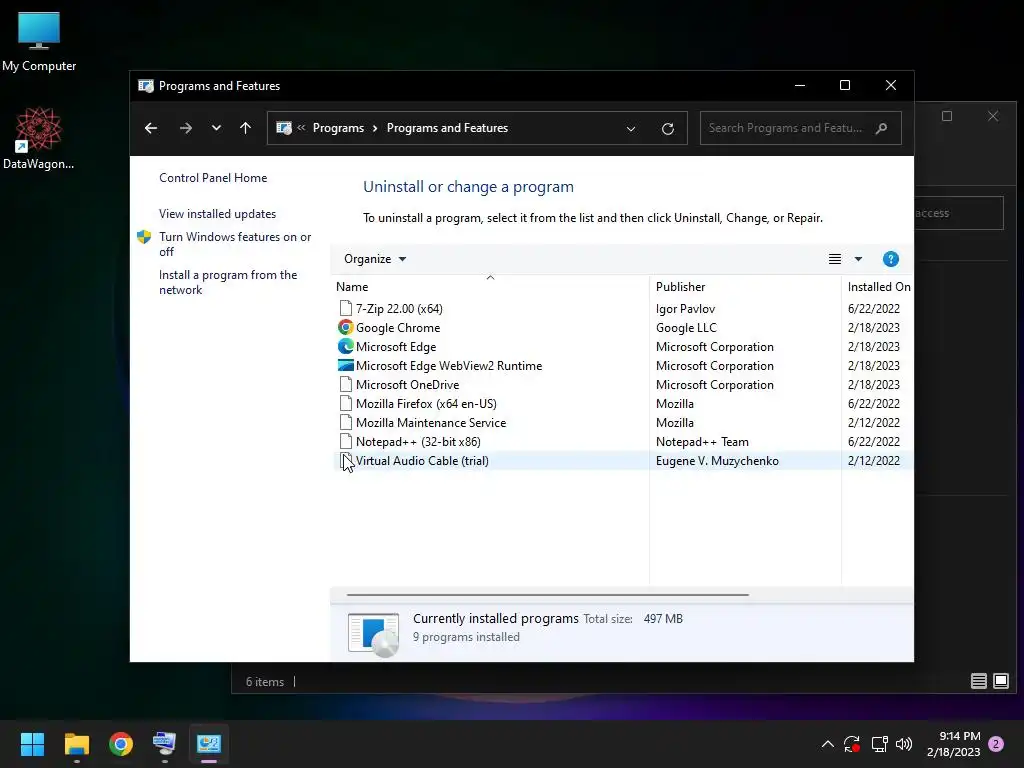Select the 7-Zip 22.00 (x64) name

coord(399,308)
